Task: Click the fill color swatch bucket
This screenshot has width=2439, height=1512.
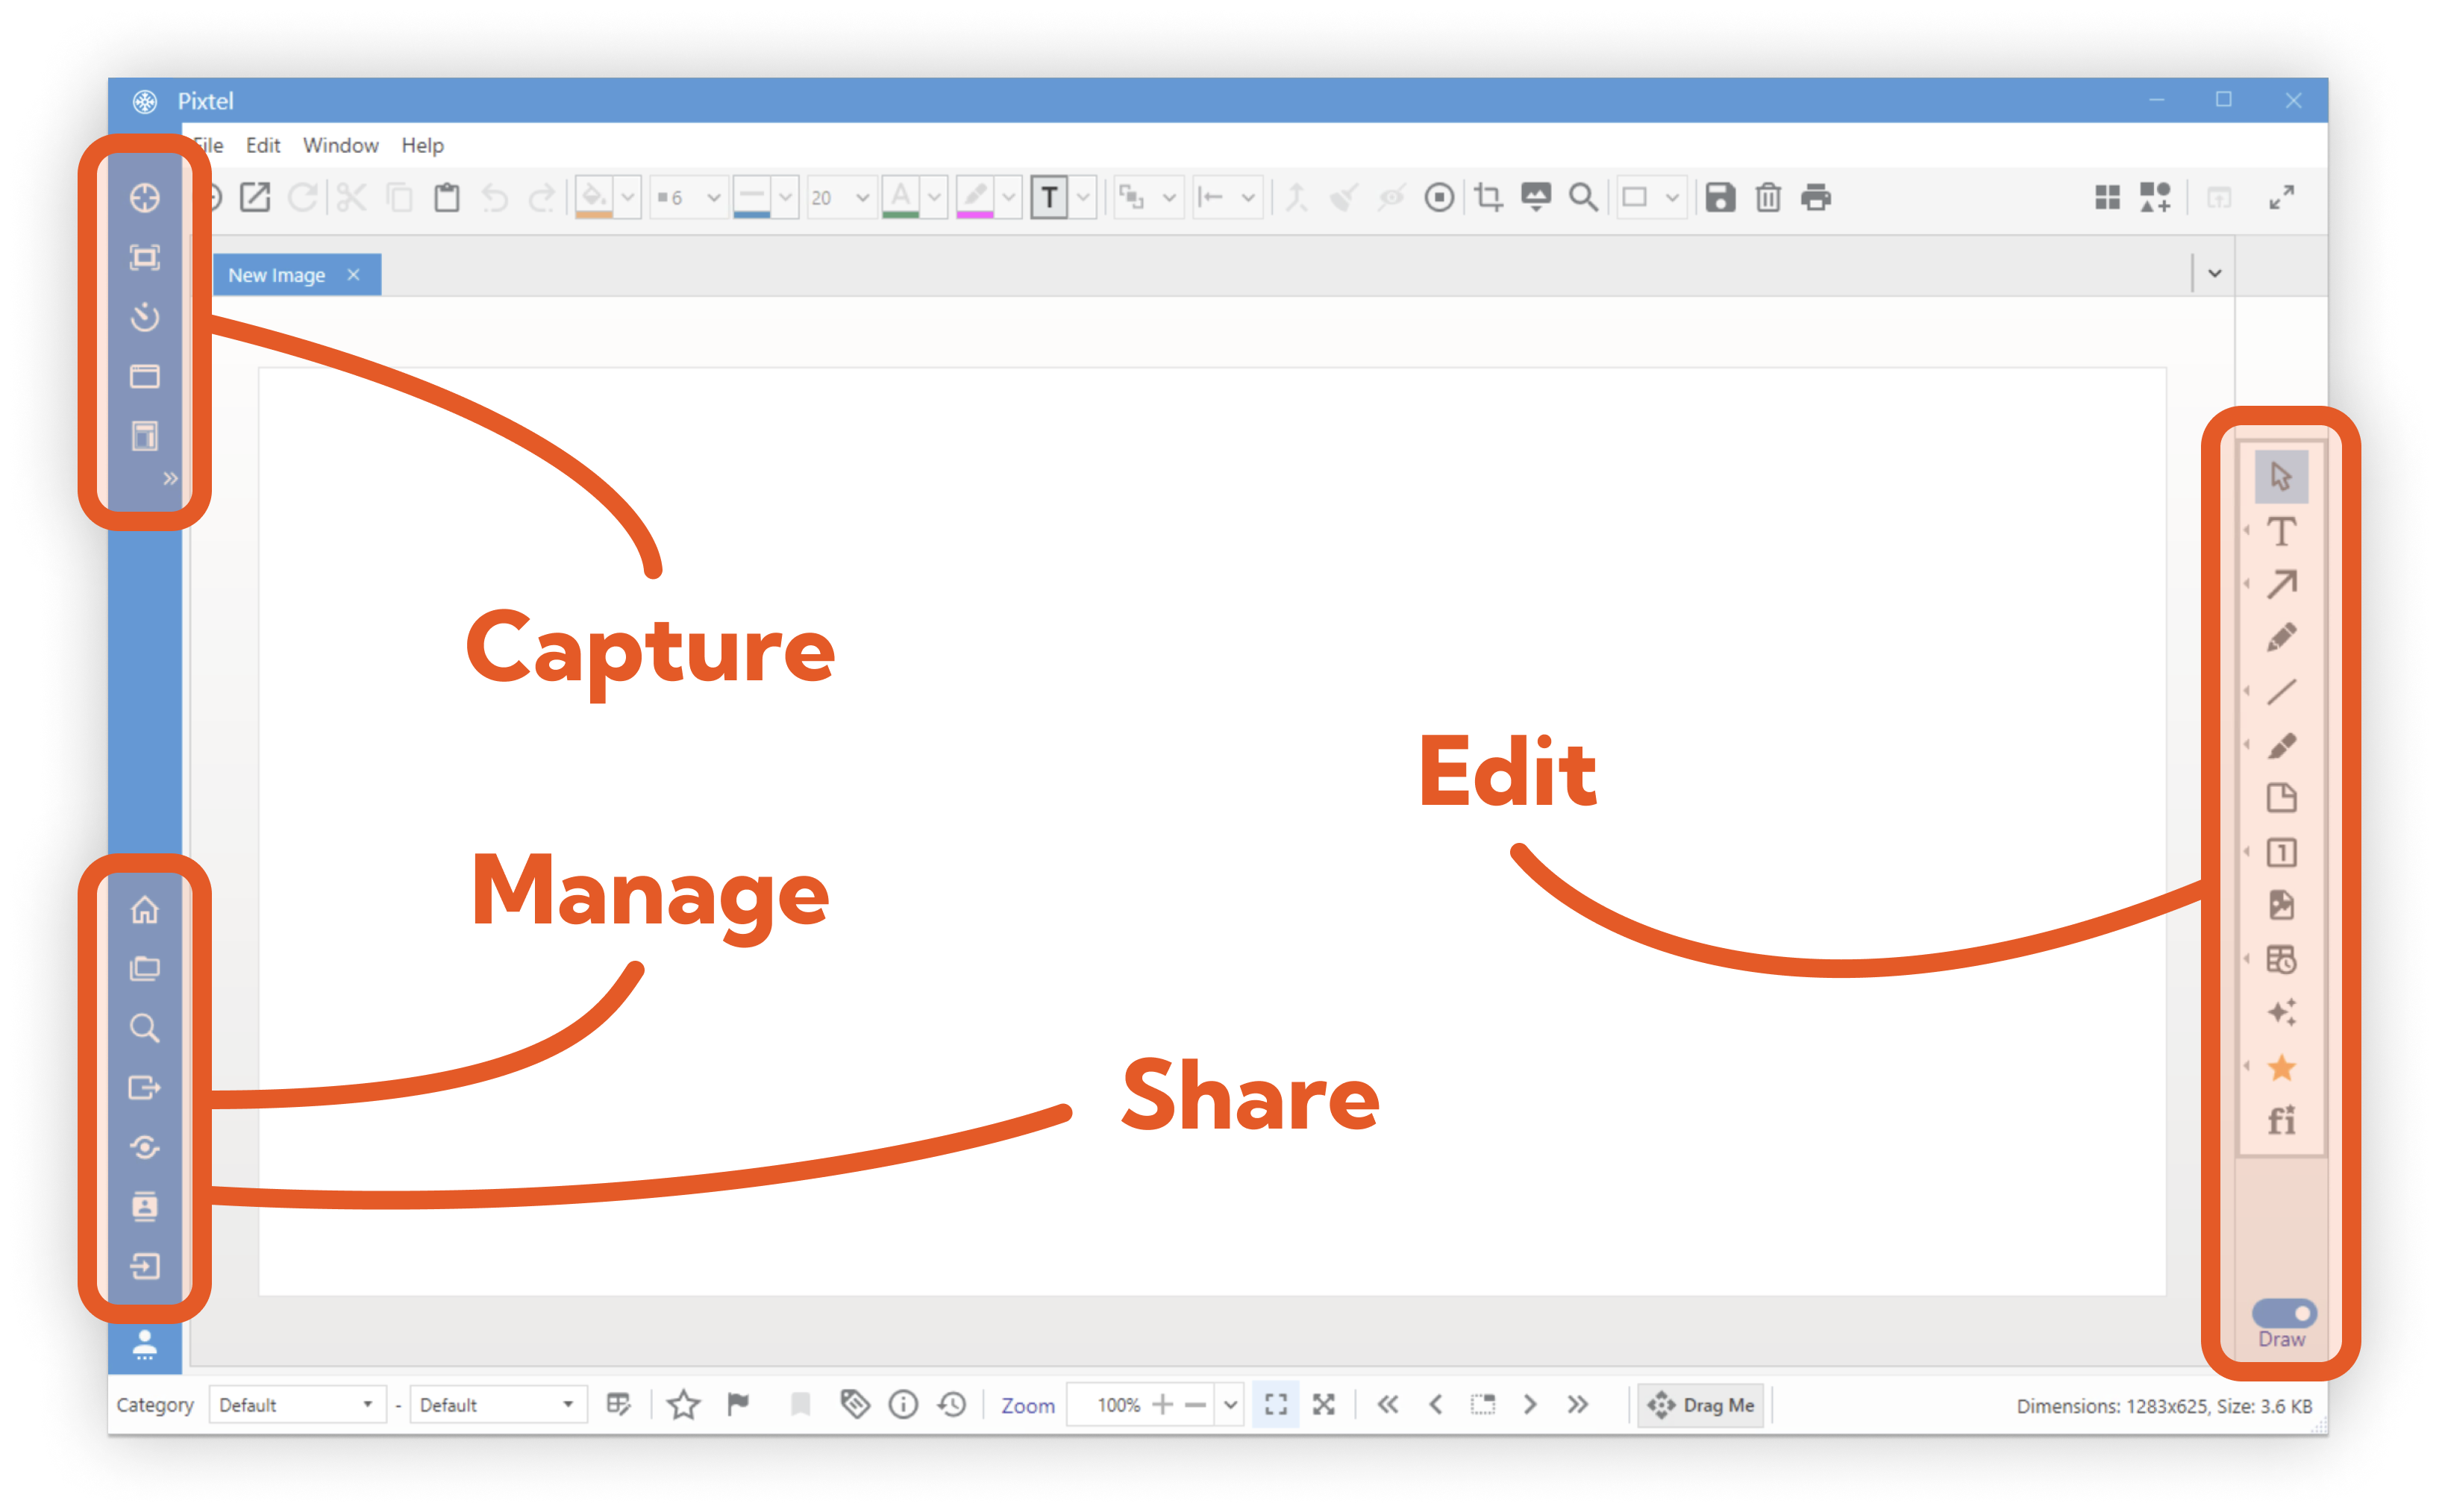Action: 594,197
